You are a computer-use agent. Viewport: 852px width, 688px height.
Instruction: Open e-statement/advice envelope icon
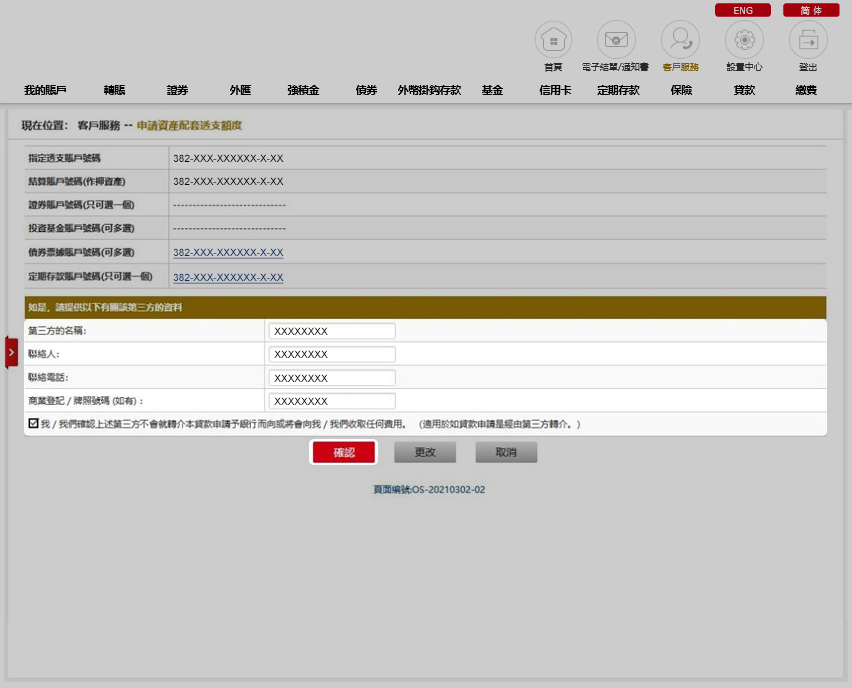616,40
